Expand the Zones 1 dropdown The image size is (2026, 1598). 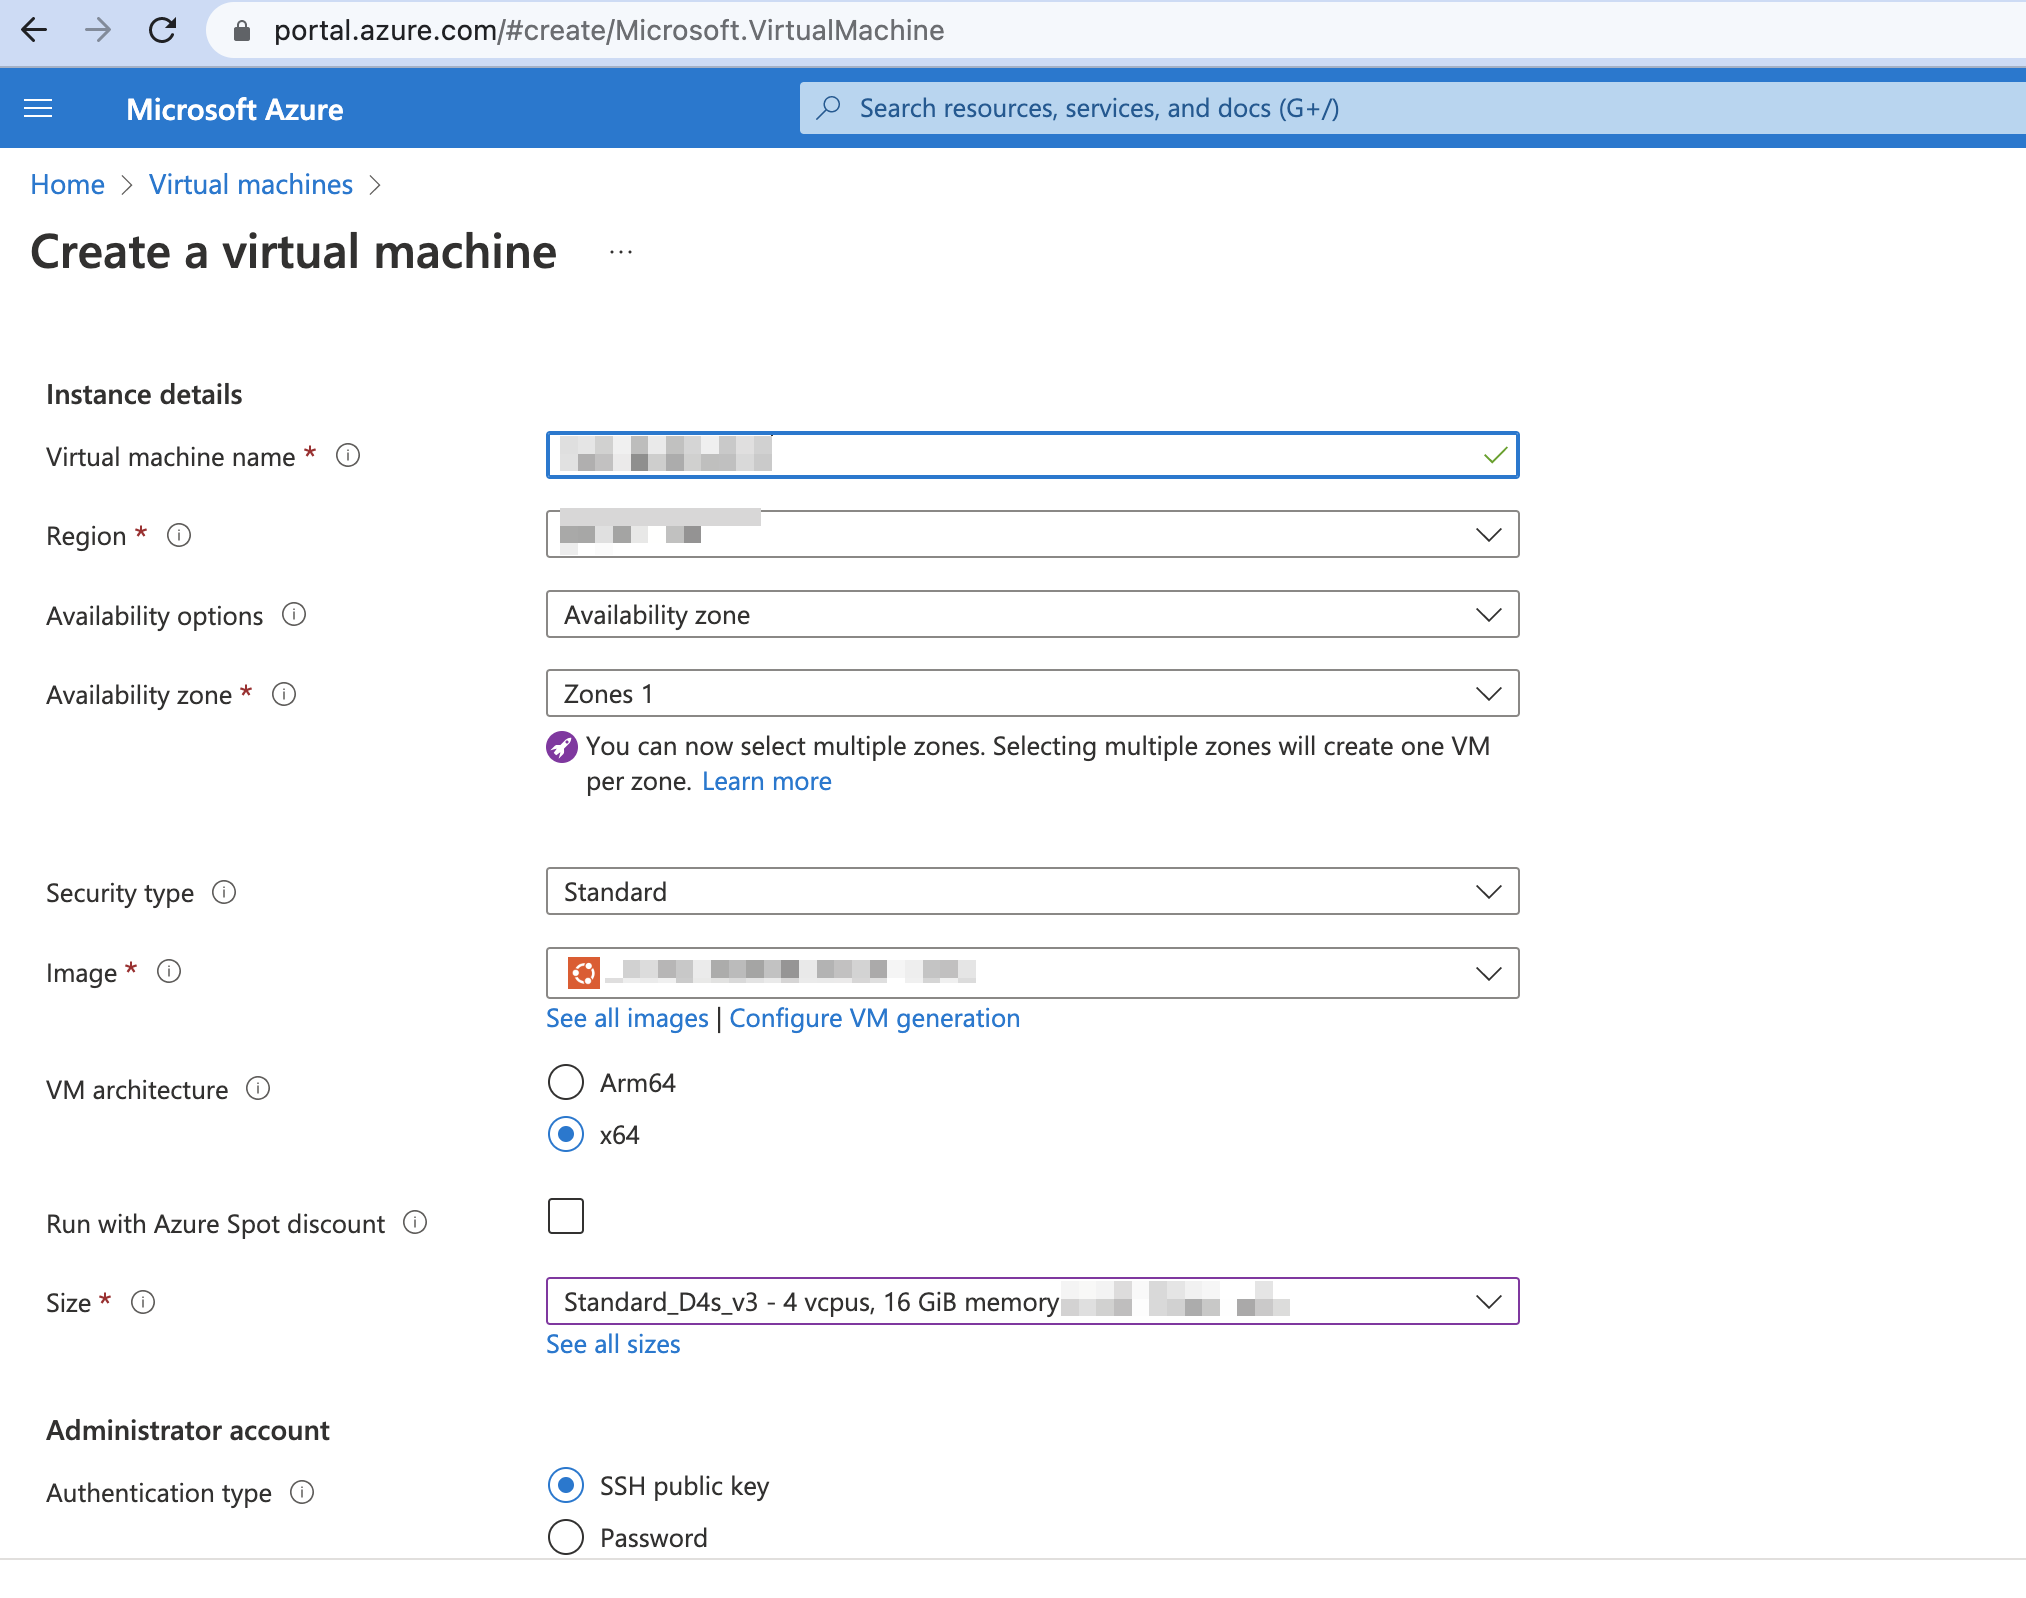point(1032,693)
